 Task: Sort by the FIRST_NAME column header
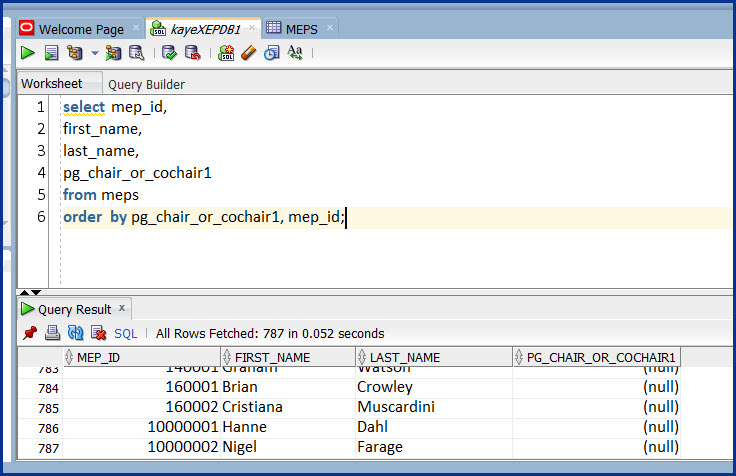[288, 358]
